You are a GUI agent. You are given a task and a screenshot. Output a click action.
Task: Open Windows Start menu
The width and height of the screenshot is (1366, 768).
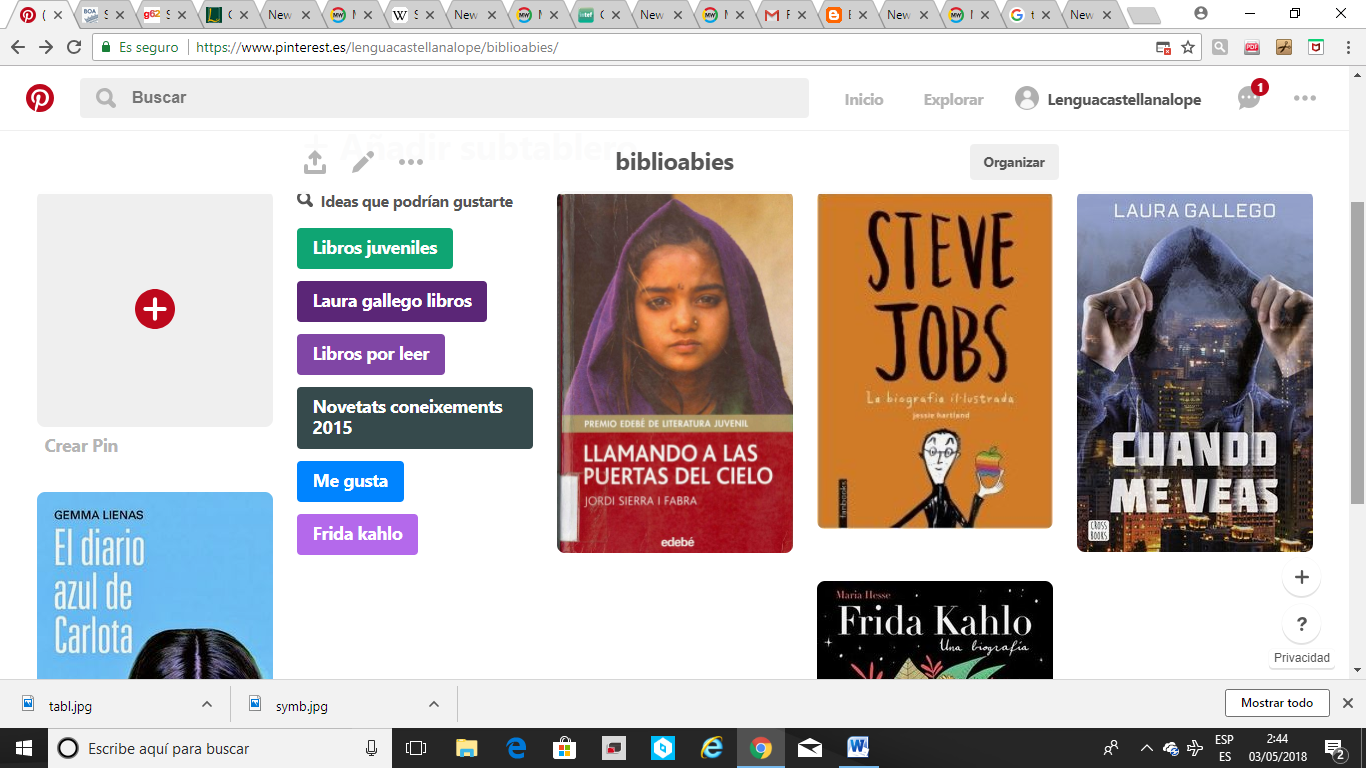[23, 748]
